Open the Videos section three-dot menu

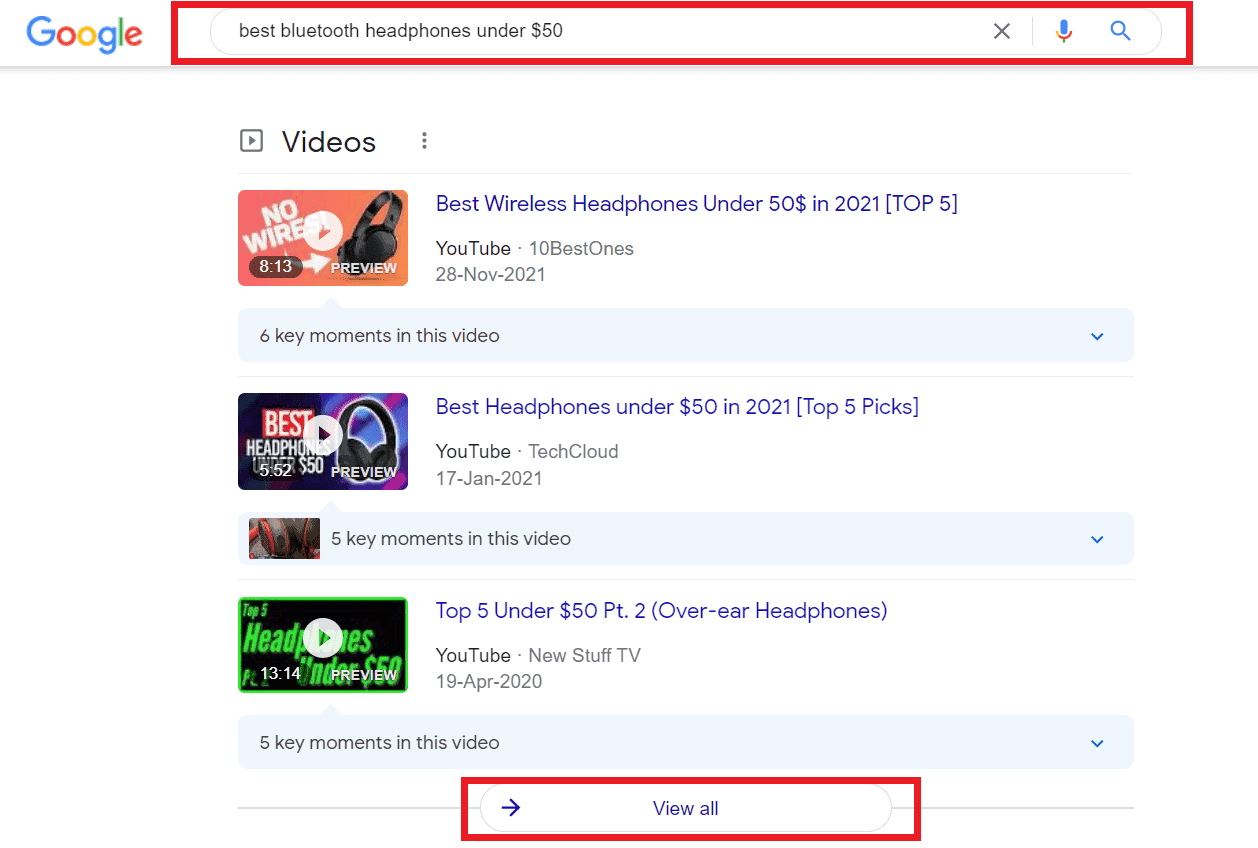point(424,141)
